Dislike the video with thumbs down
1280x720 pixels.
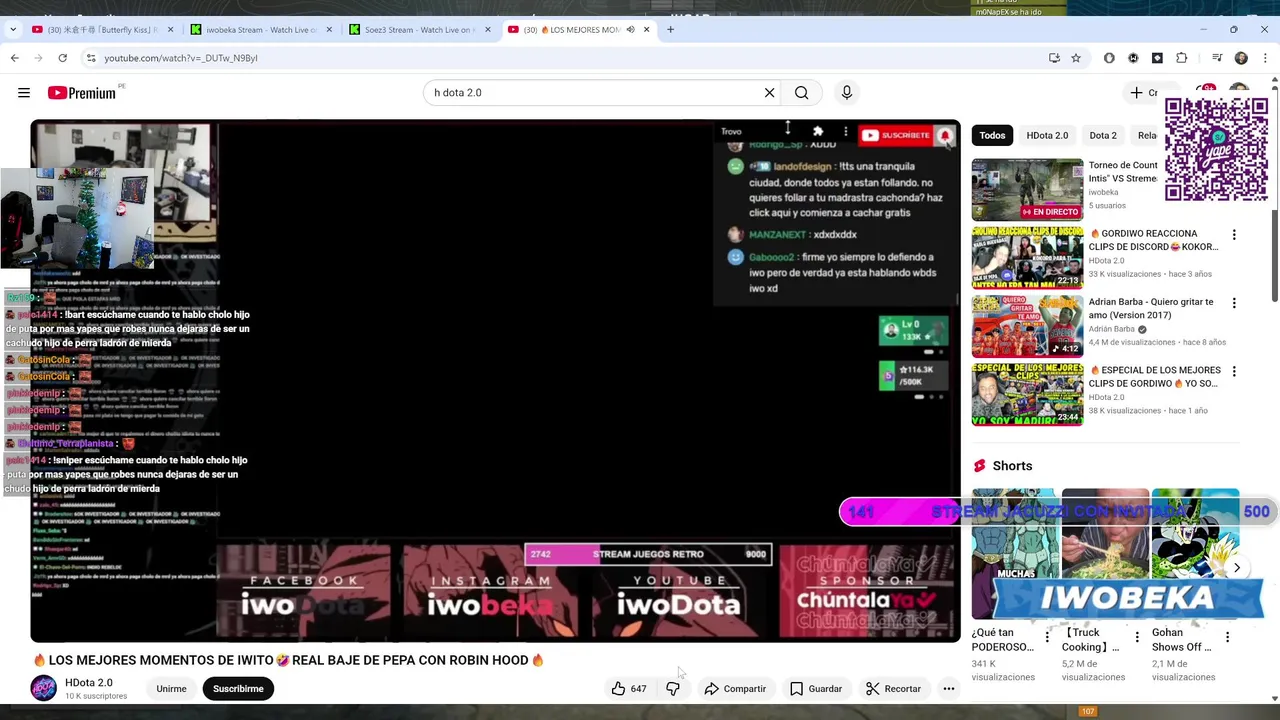click(x=673, y=688)
